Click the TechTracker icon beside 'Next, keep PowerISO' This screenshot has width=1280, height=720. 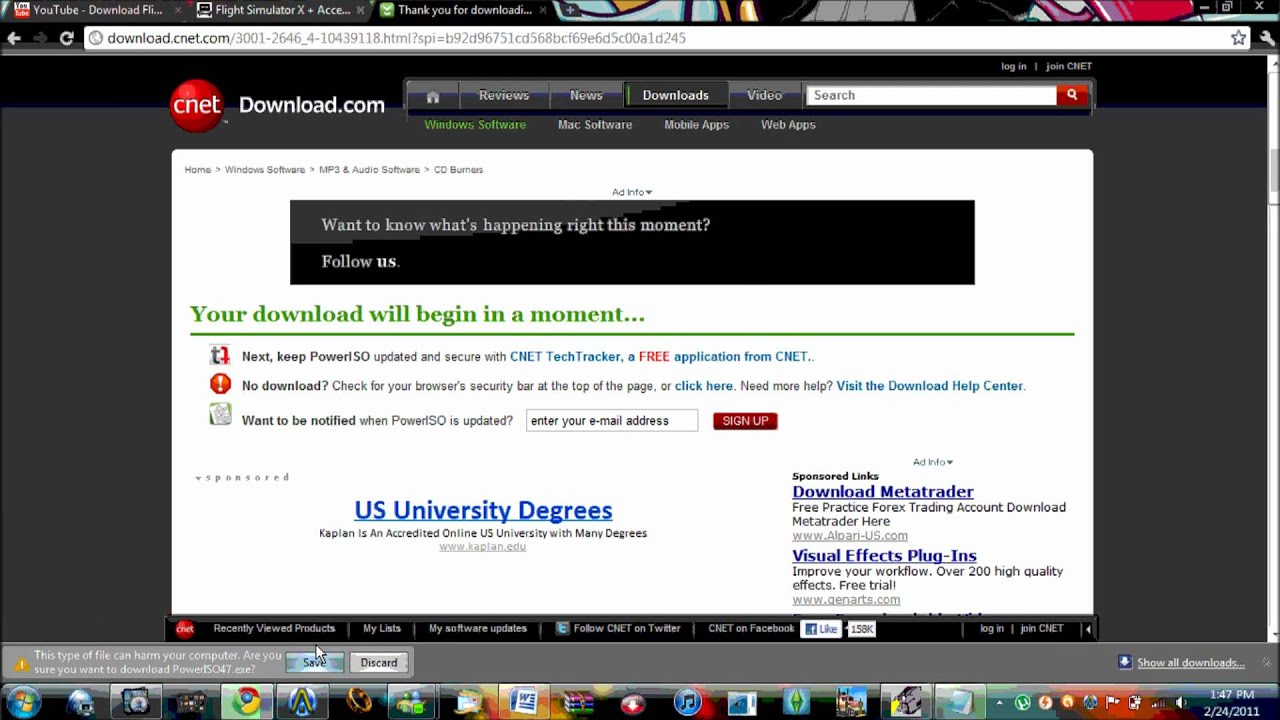220,355
